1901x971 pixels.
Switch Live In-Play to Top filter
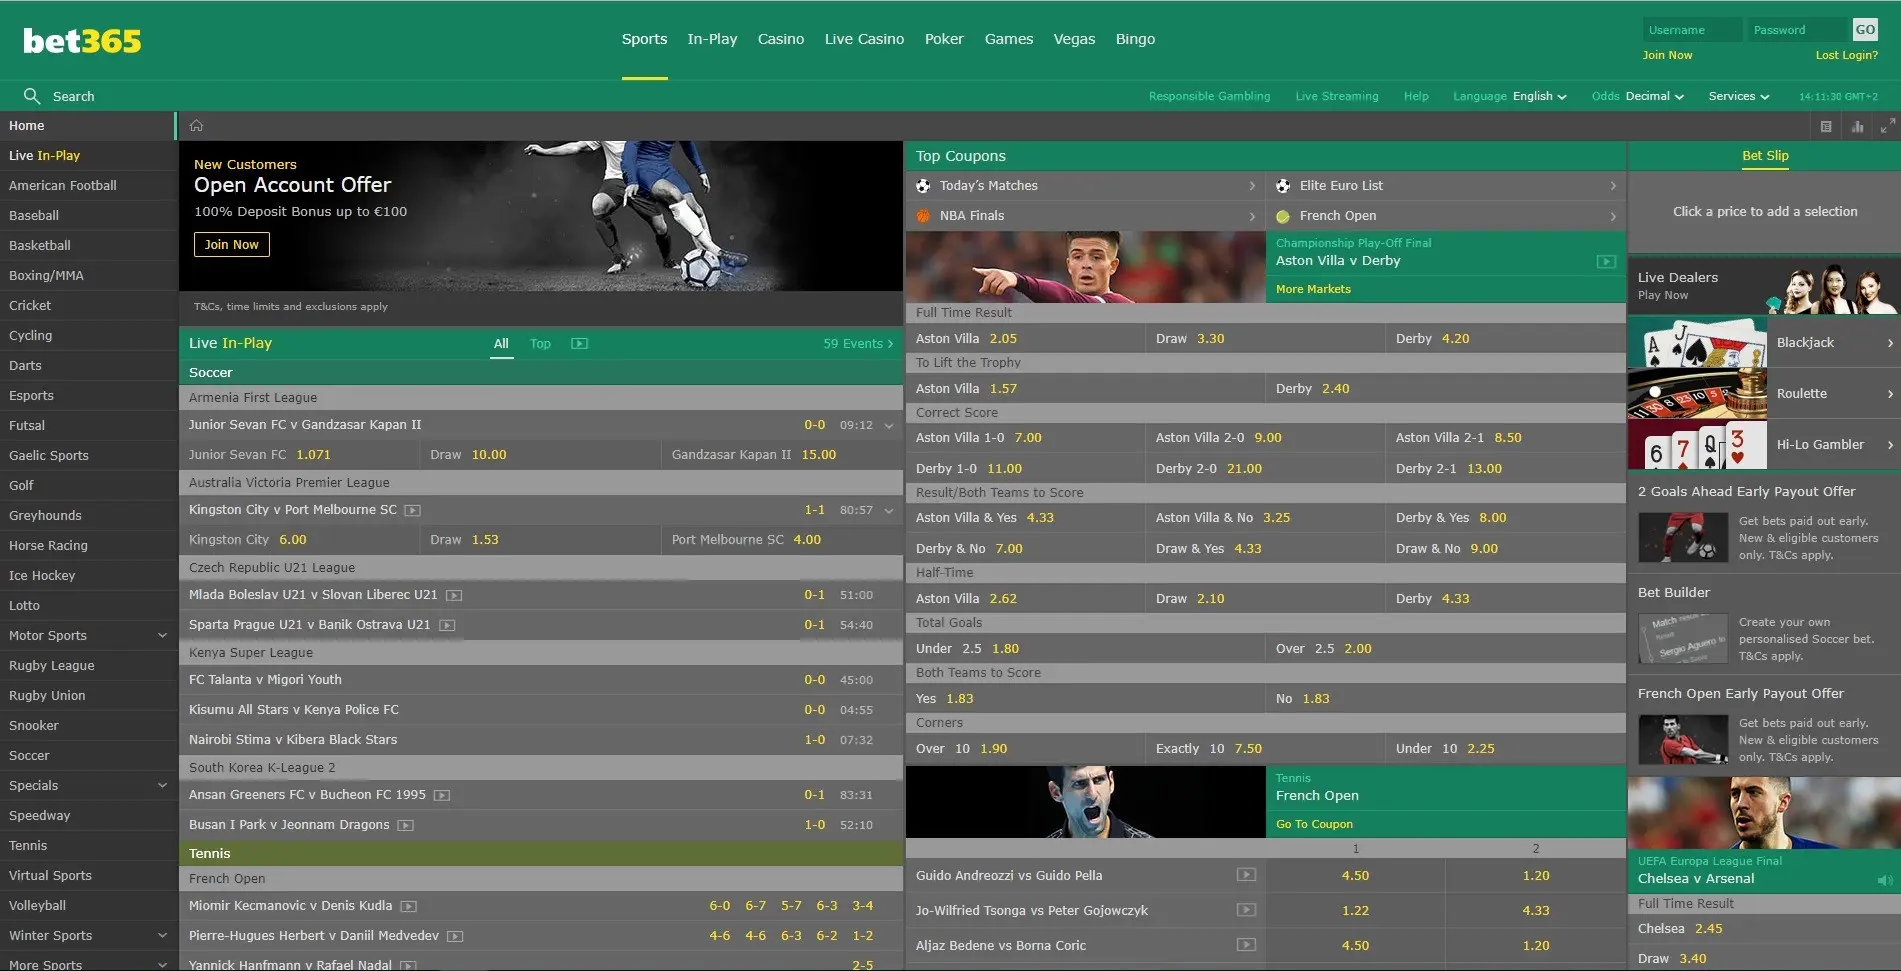point(540,344)
